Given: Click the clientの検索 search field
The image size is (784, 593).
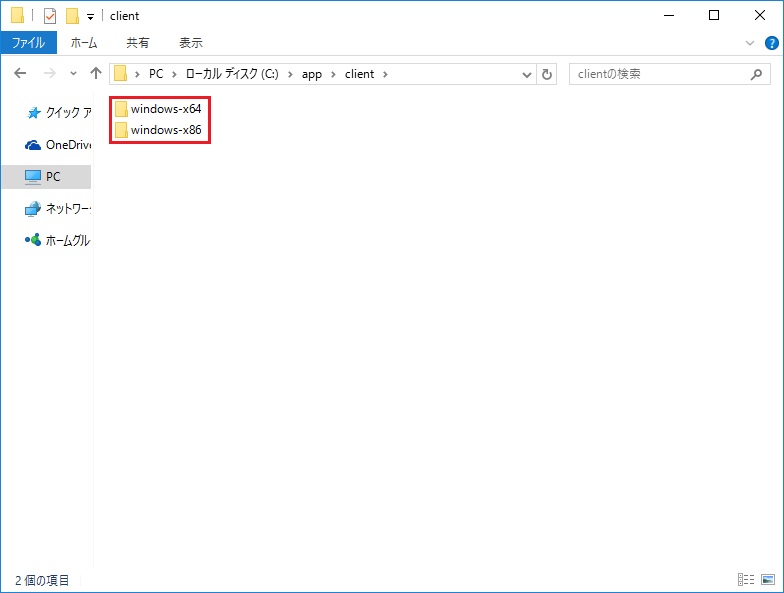Looking at the screenshot, I should tap(655, 74).
